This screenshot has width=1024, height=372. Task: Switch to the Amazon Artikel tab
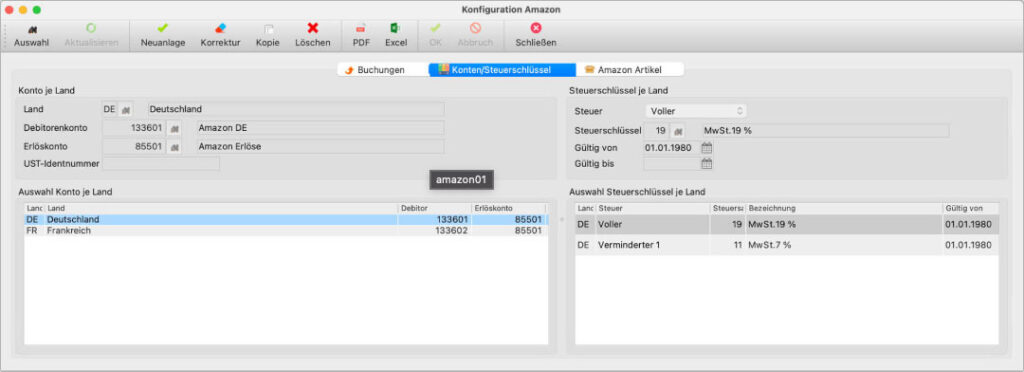[630, 70]
